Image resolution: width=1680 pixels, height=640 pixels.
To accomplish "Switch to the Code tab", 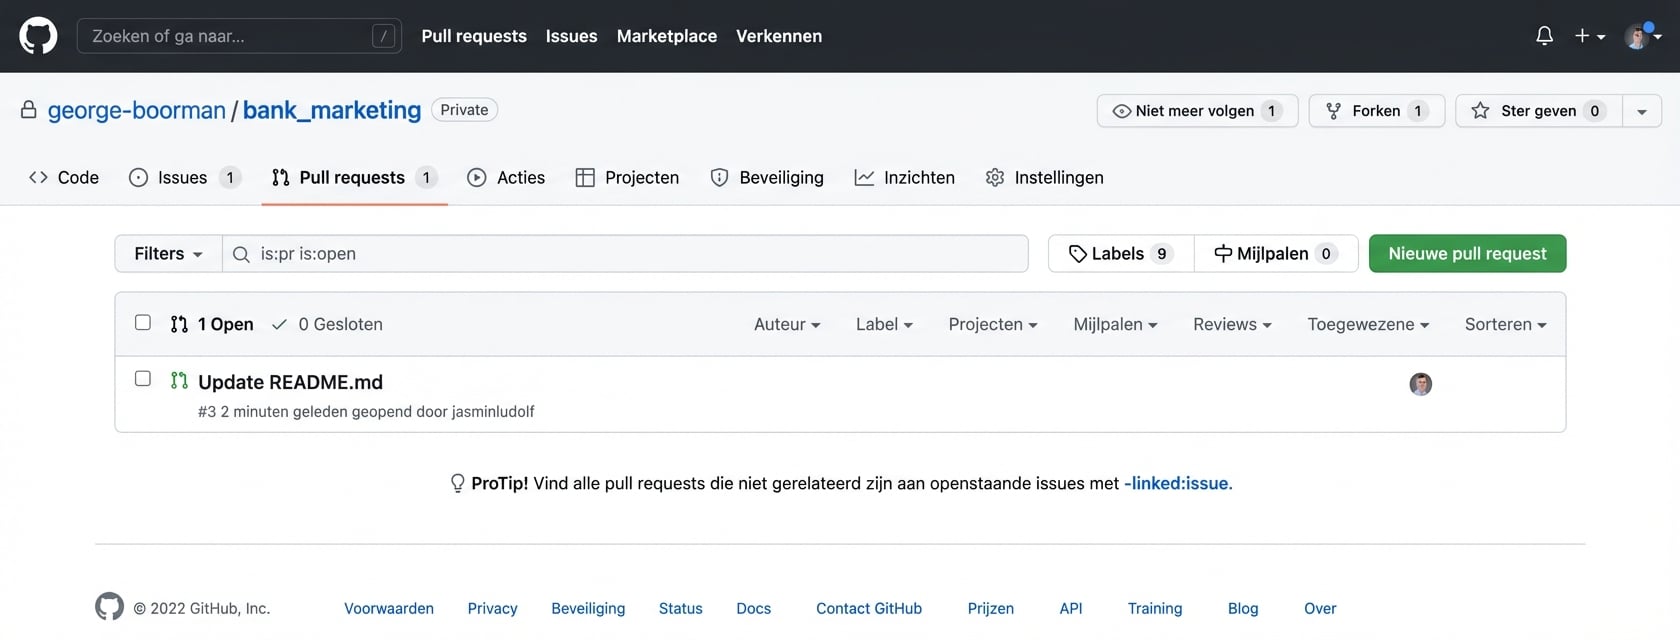I will (x=64, y=177).
